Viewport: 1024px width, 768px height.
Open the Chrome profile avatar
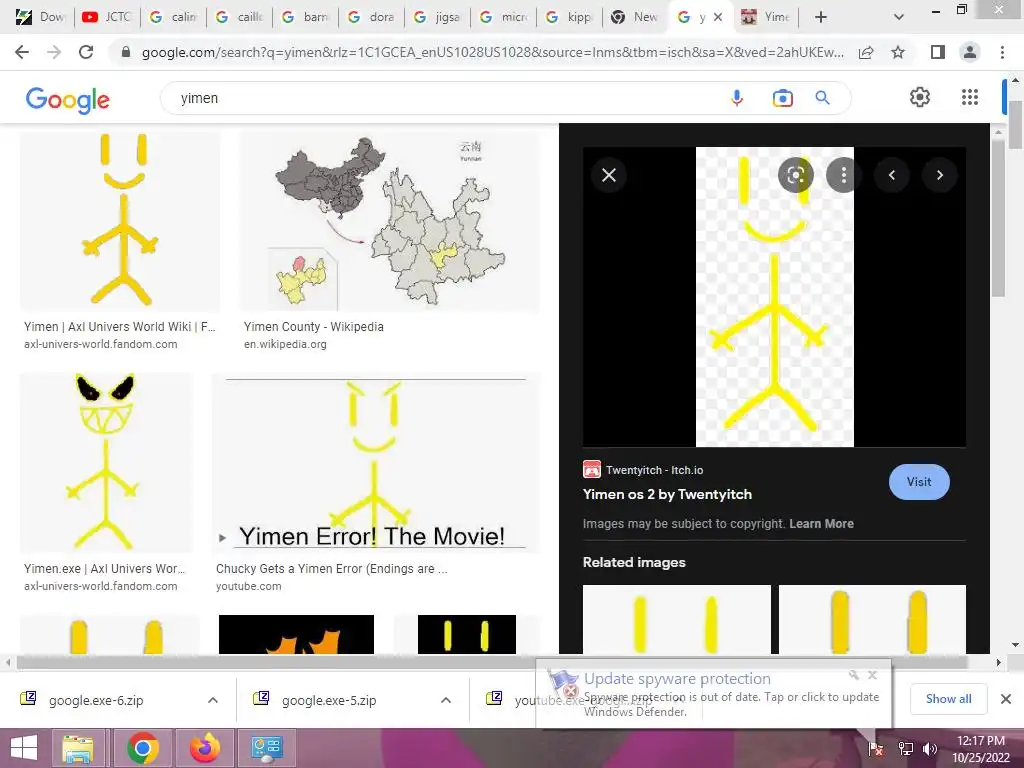[x=970, y=52]
